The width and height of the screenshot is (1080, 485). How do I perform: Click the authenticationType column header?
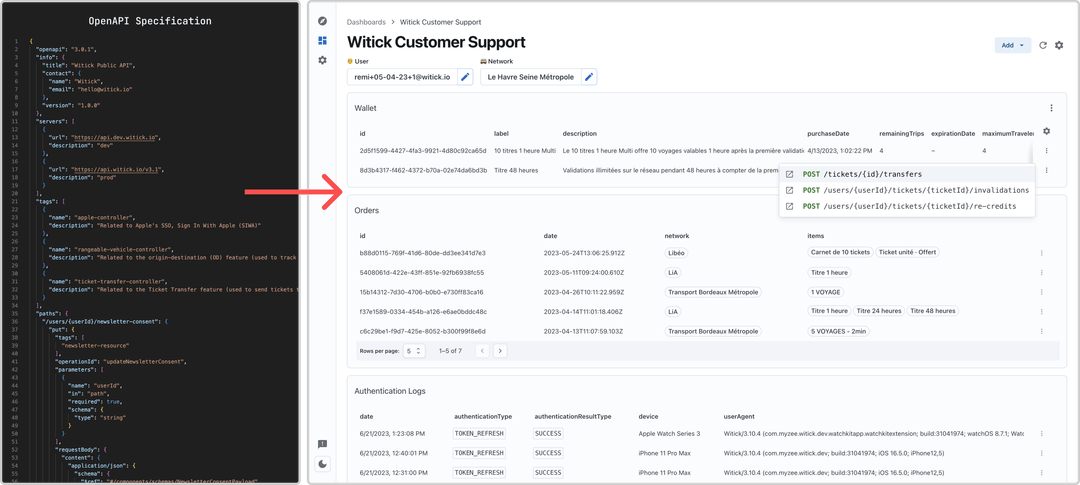click(x=484, y=417)
